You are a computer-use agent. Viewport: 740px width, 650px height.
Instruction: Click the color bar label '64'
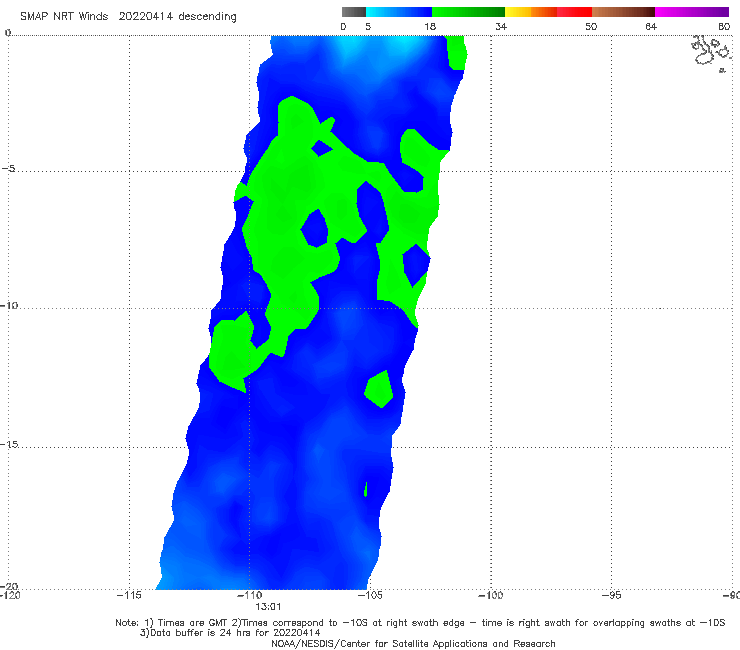tap(651, 27)
